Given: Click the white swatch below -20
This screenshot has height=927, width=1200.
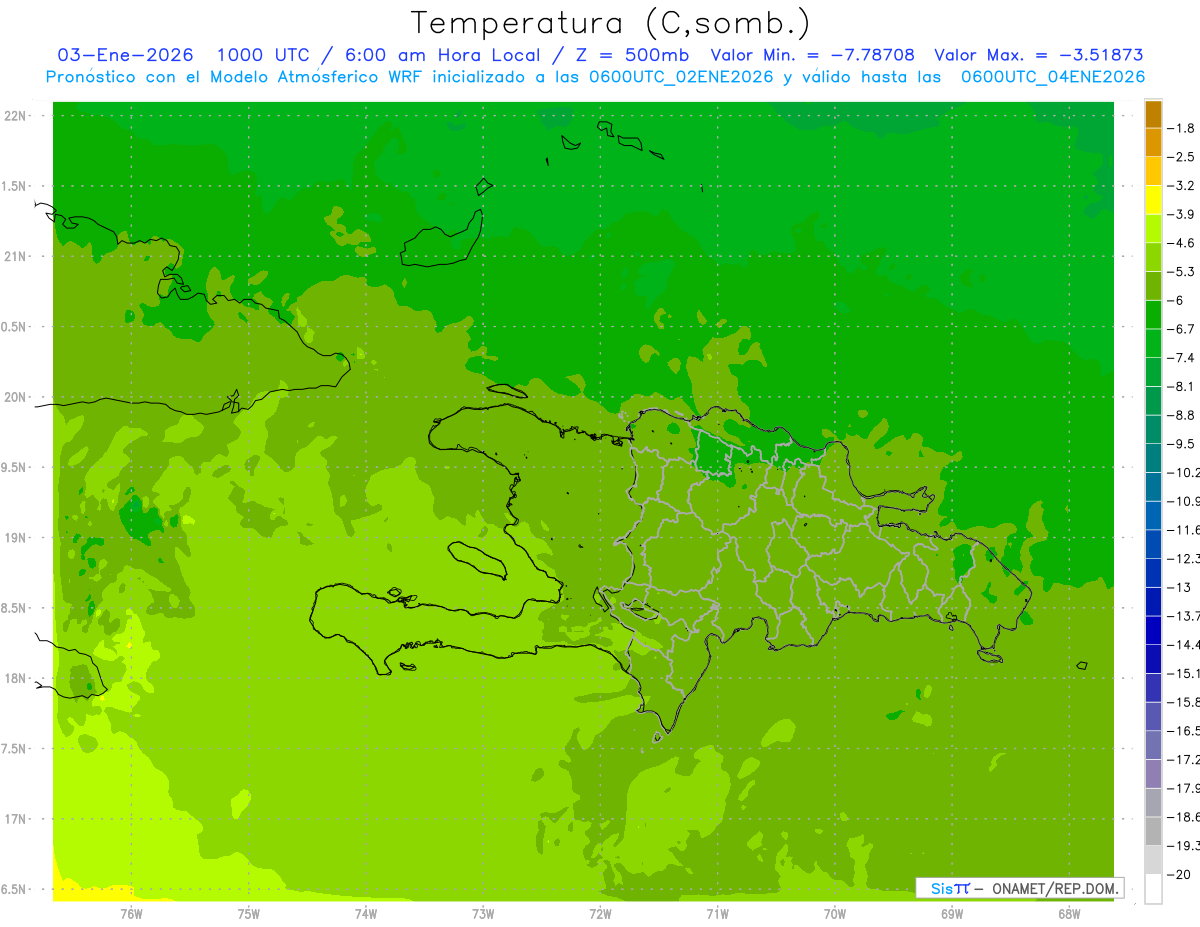Looking at the screenshot, I should [x=1153, y=889].
